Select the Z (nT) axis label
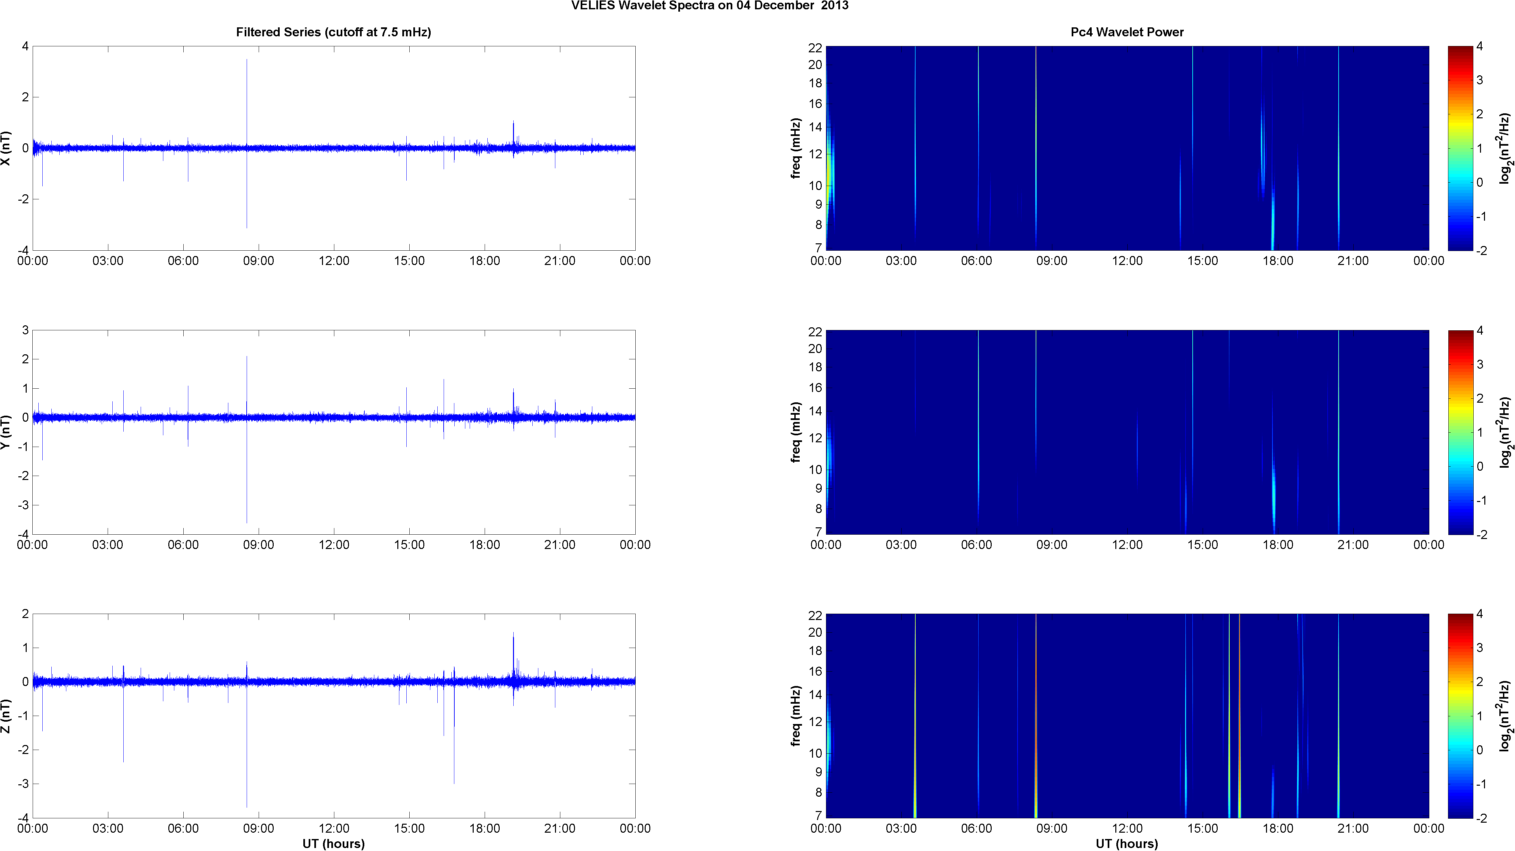1515x851 pixels. (7, 716)
